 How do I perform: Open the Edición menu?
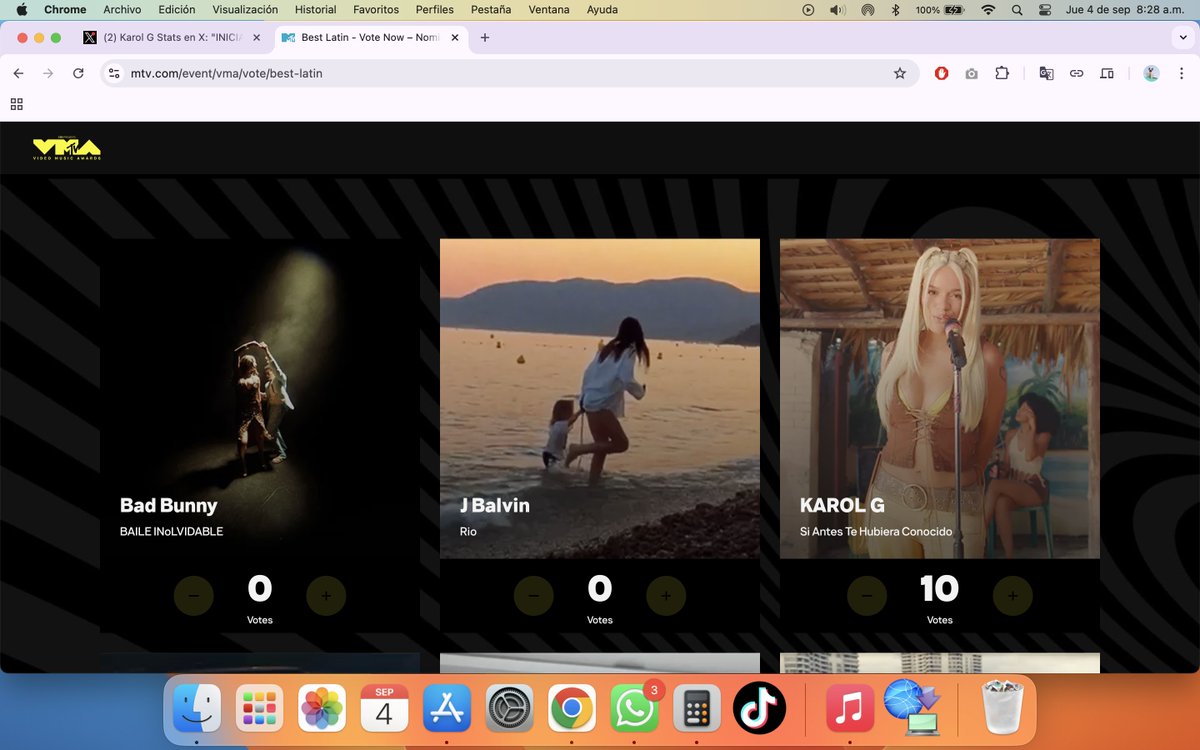(177, 9)
